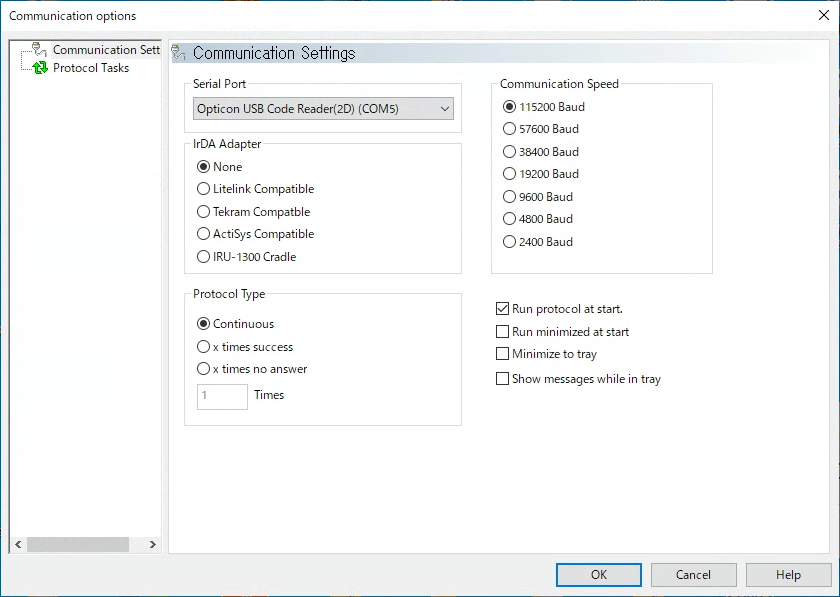
Task: Confirm settings with the OK button
Action: pyautogui.click(x=599, y=575)
